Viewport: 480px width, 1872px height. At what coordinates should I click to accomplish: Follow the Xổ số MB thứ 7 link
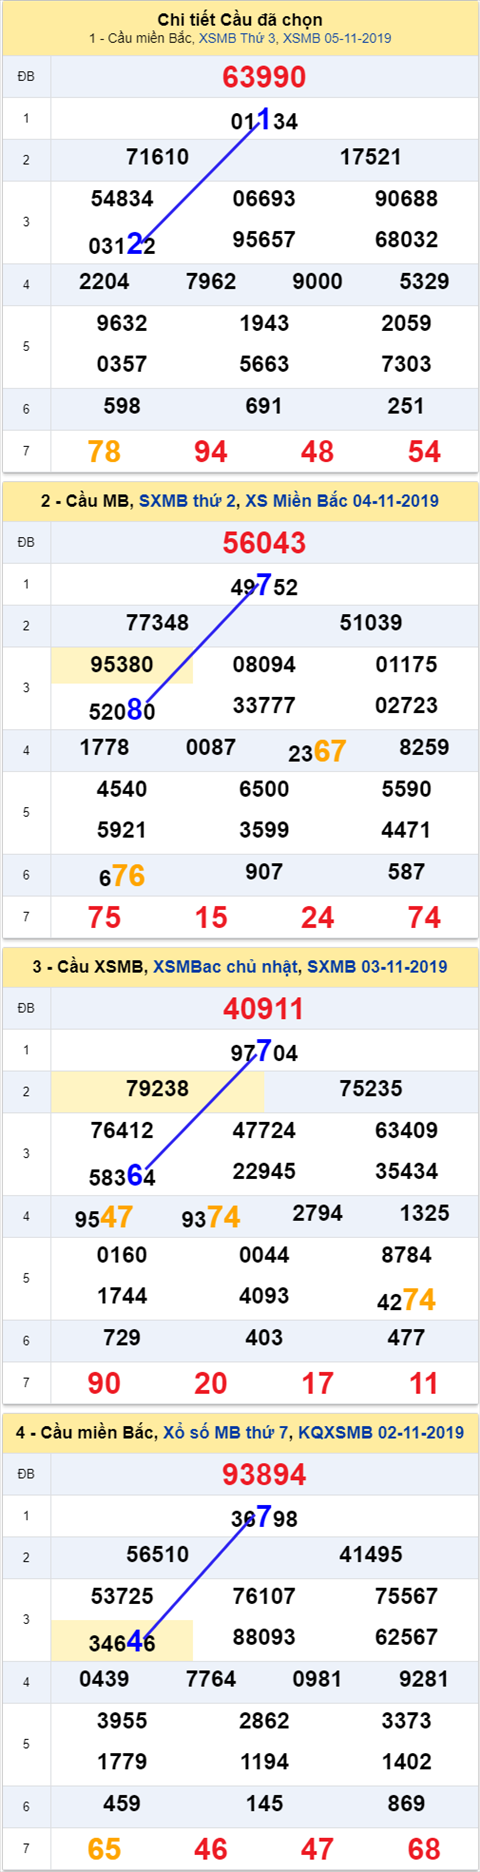226,1433
